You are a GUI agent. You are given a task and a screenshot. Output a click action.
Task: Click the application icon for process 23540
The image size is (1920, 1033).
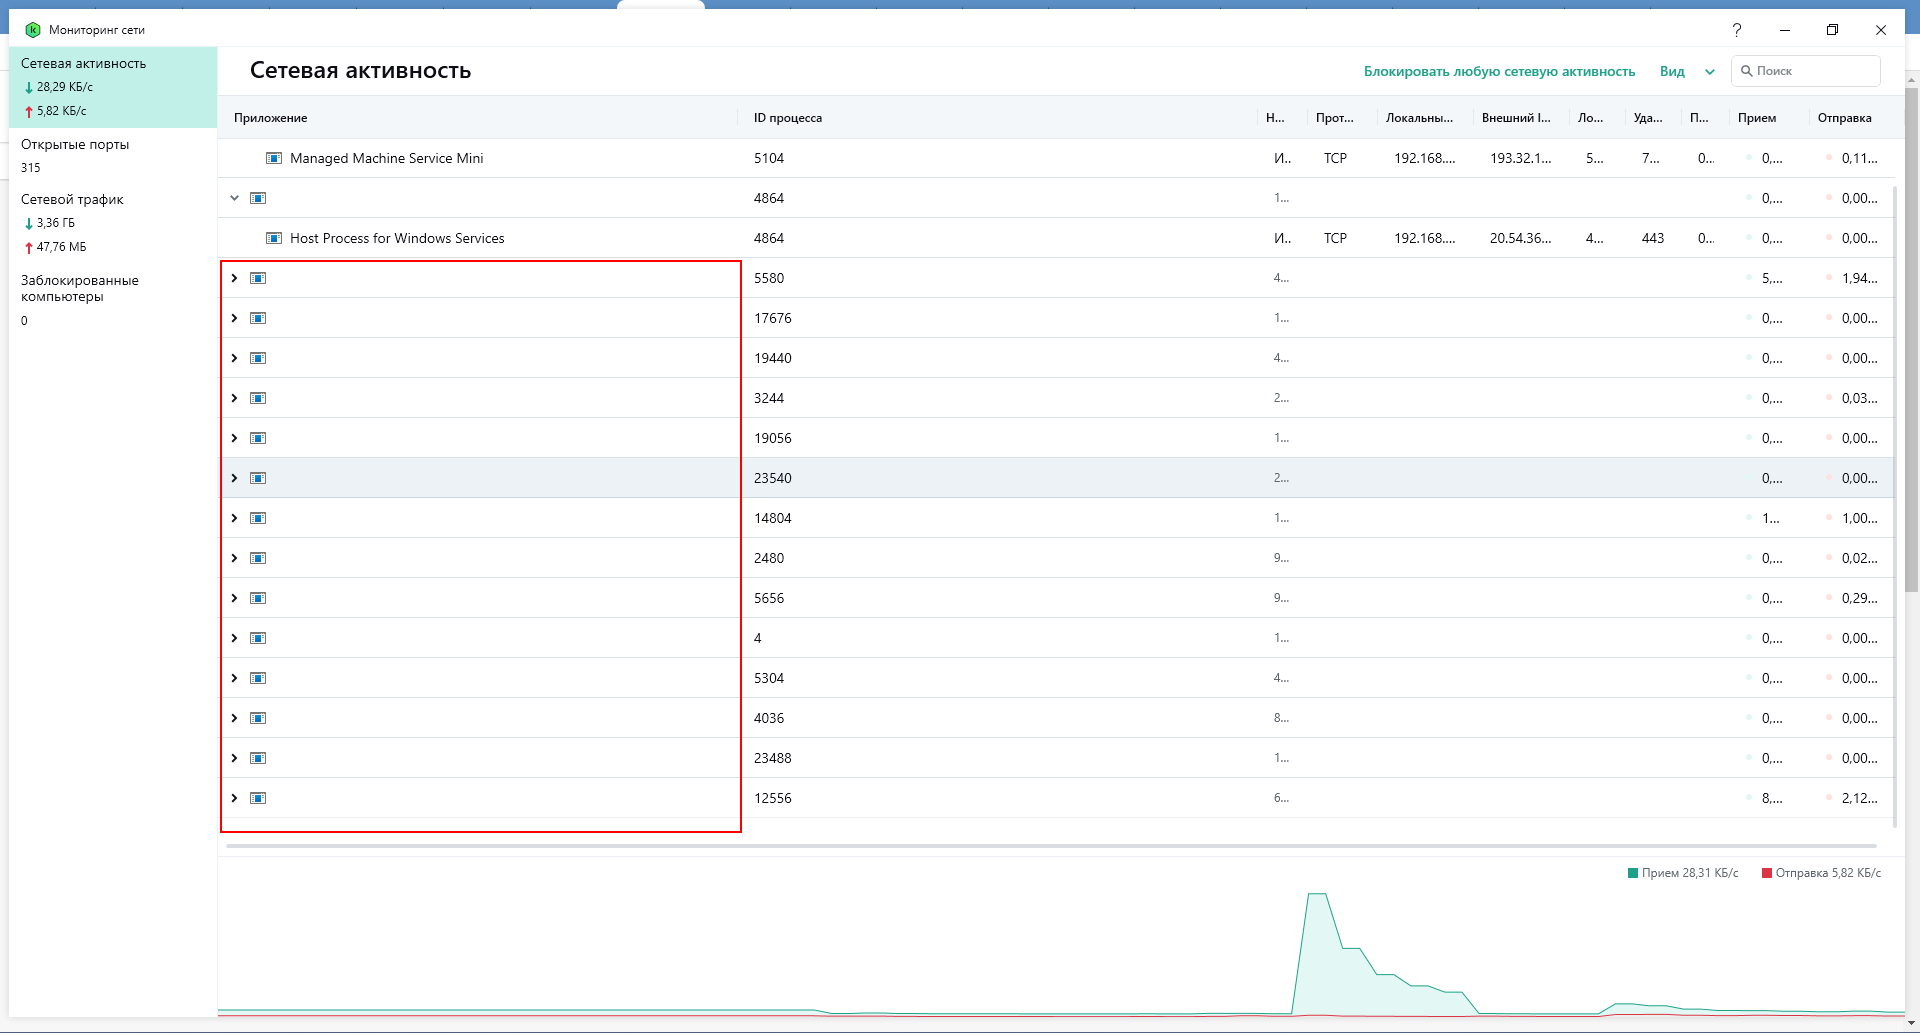[x=258, y=478]
